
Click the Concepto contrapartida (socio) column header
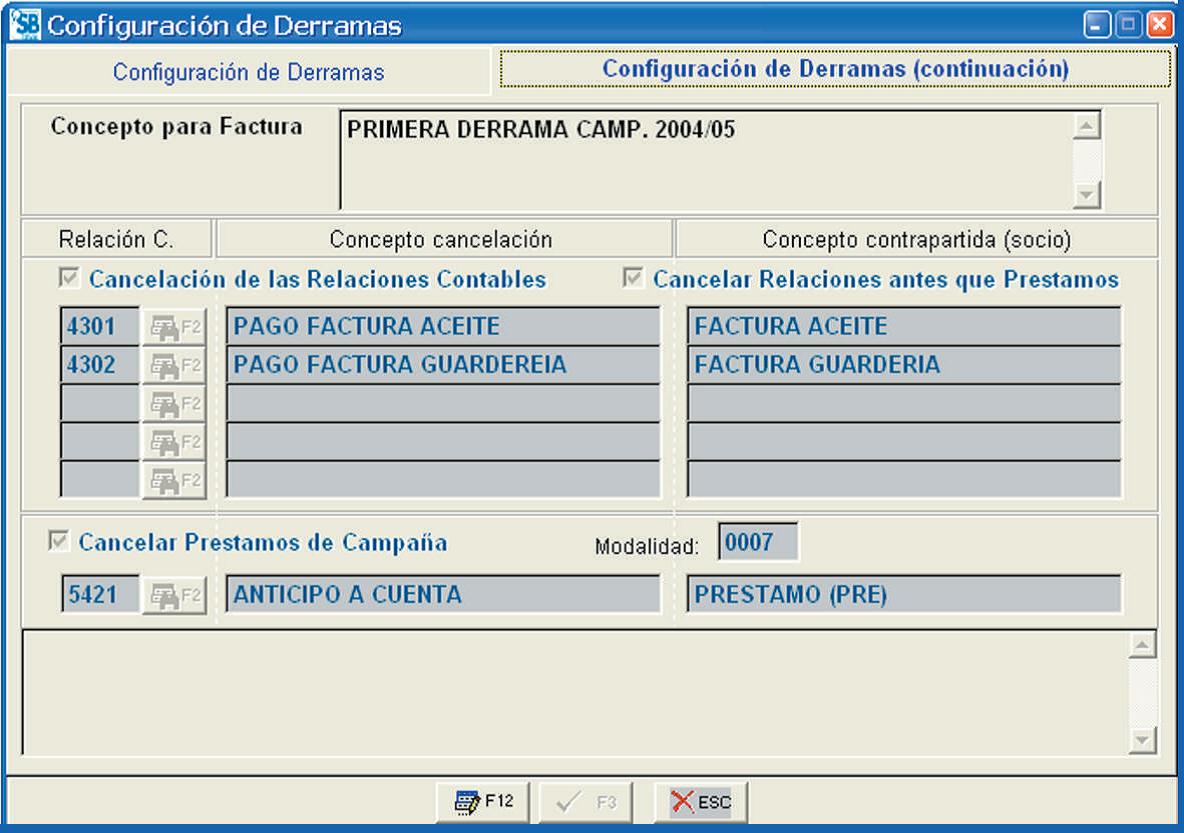916,239
